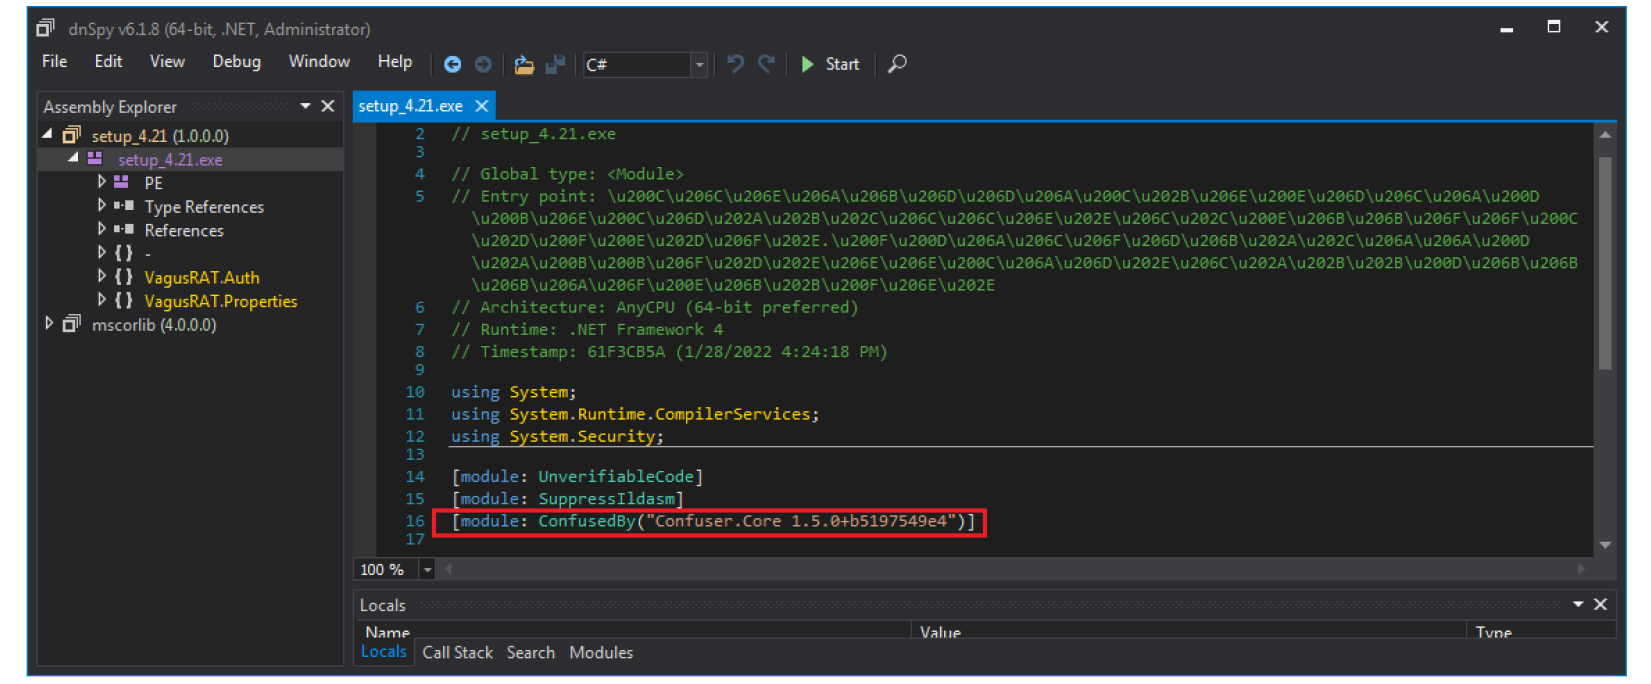Click the Value column header in Locals
Screen dimensions: 1651x684
(1189, 632)
